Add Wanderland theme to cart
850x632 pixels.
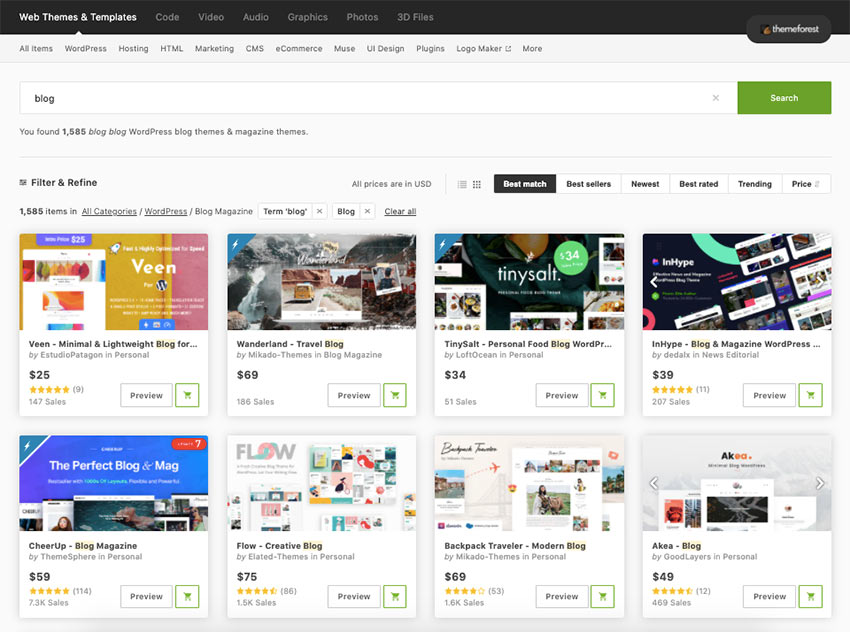tap(395, 395)
